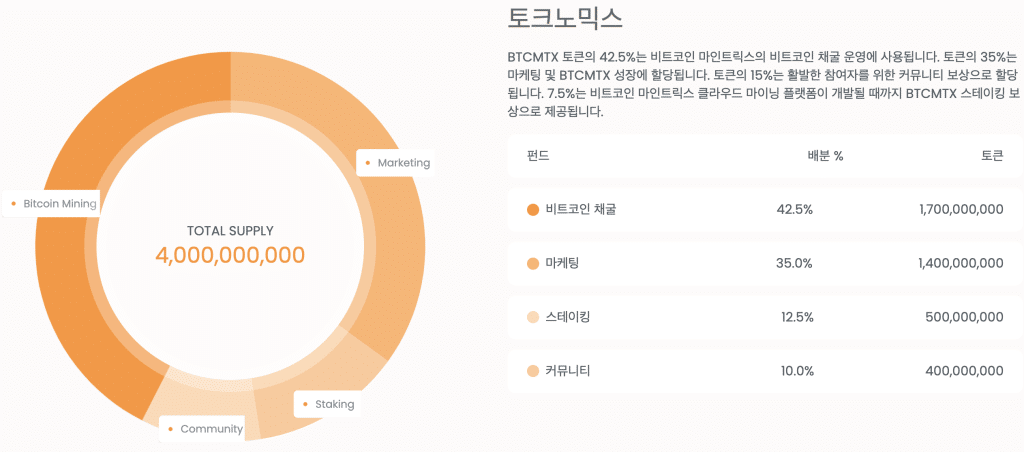The image size is (1024, 452).
Task: Click the 배분 % column header
Action: 825,156
